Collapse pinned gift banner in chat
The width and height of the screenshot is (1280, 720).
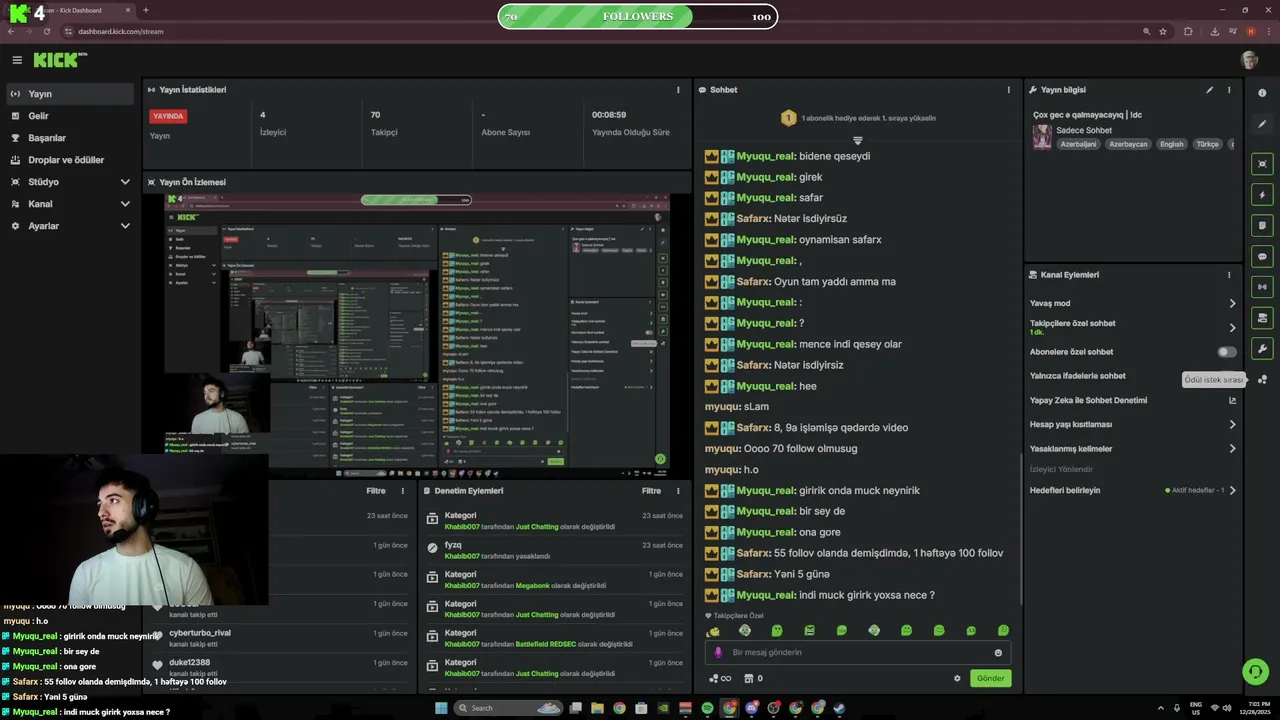tap(857, 140)
